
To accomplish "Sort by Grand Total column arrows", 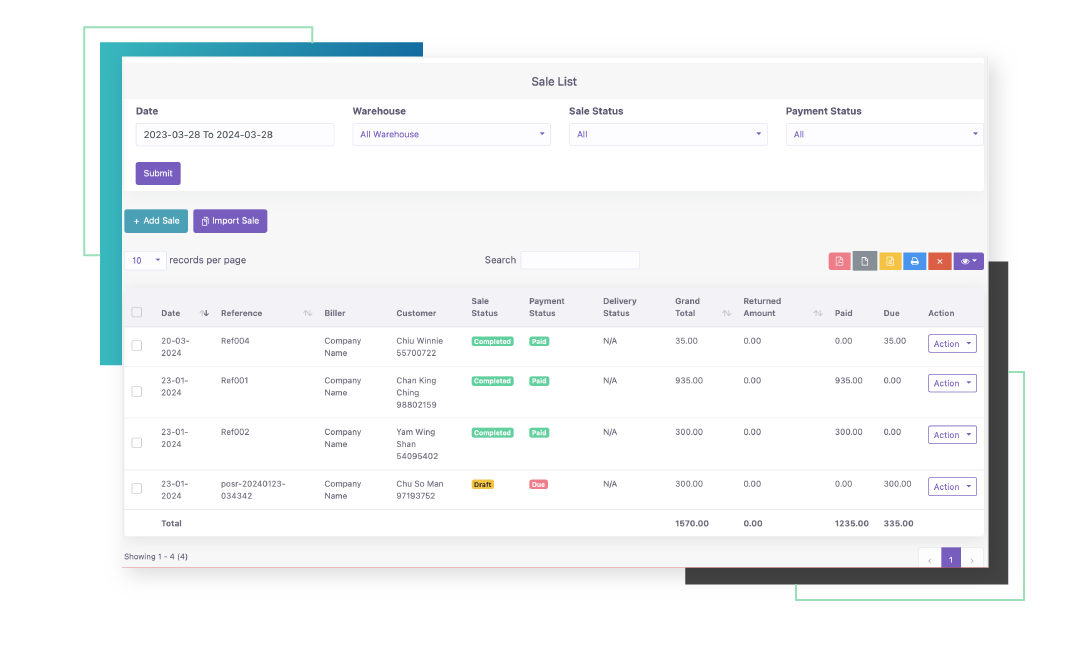I will [x=726, y=313].
